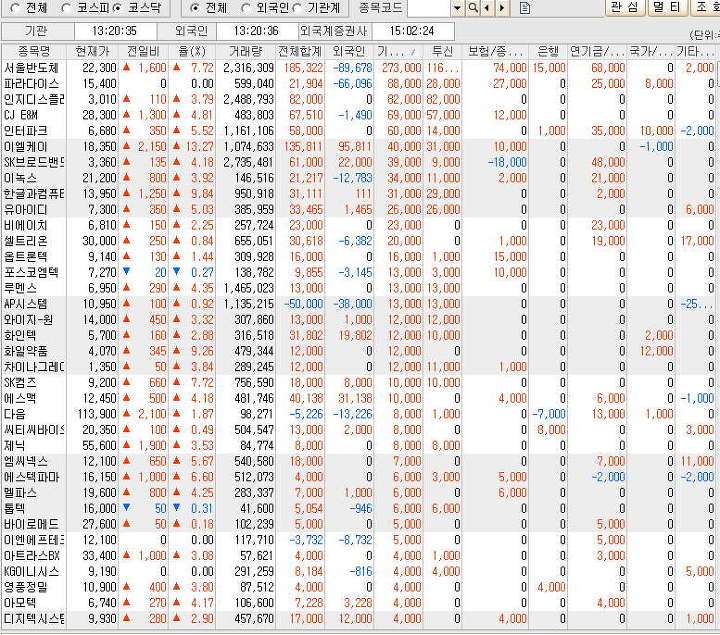Click the 113,900 price of 다음
This screenshot has width=720, height=635.
[97, 414]
